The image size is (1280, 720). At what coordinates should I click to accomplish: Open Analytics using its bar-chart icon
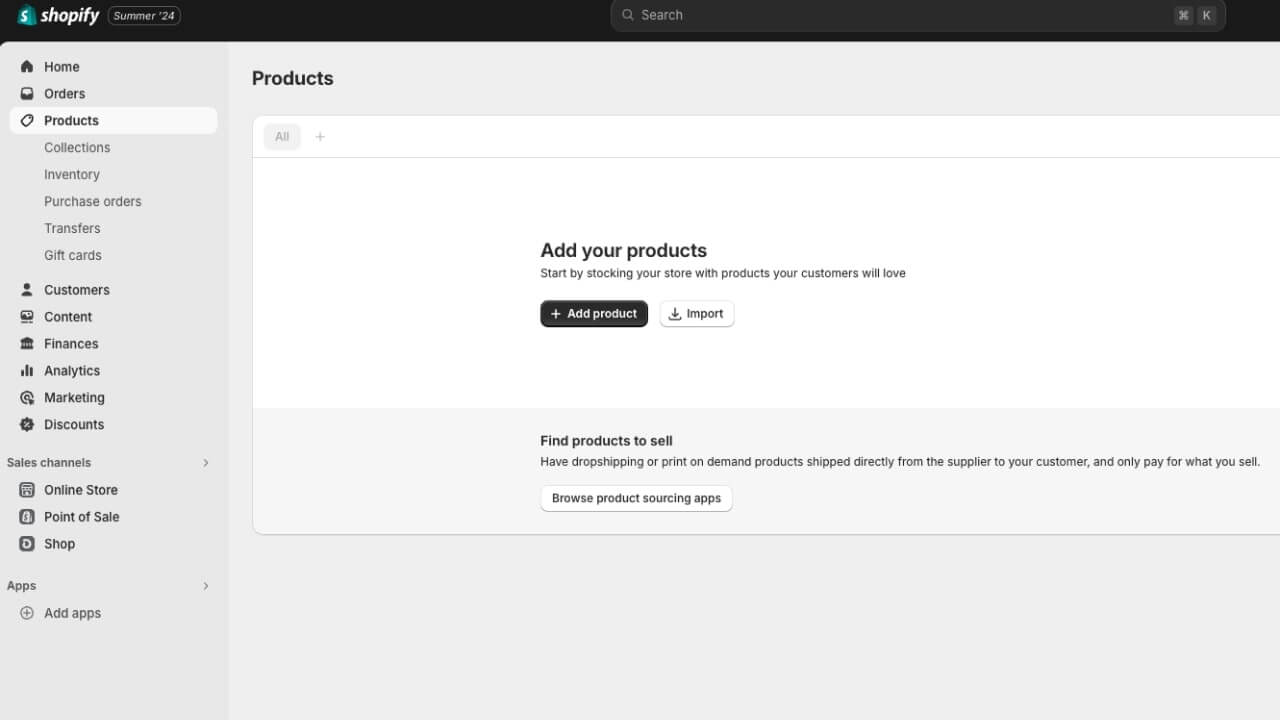[26, 370]
